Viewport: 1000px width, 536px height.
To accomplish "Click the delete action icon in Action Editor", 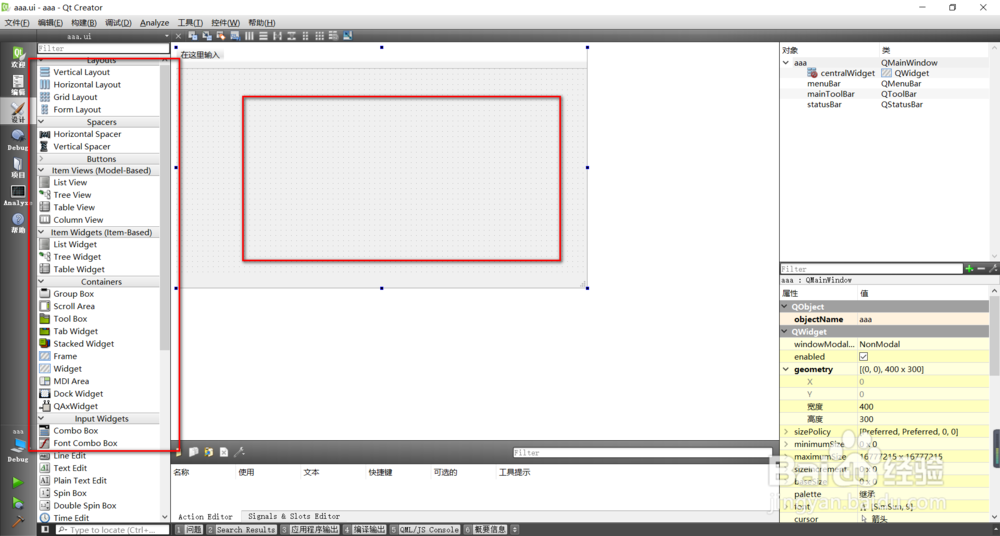I will tap(224, 452).
